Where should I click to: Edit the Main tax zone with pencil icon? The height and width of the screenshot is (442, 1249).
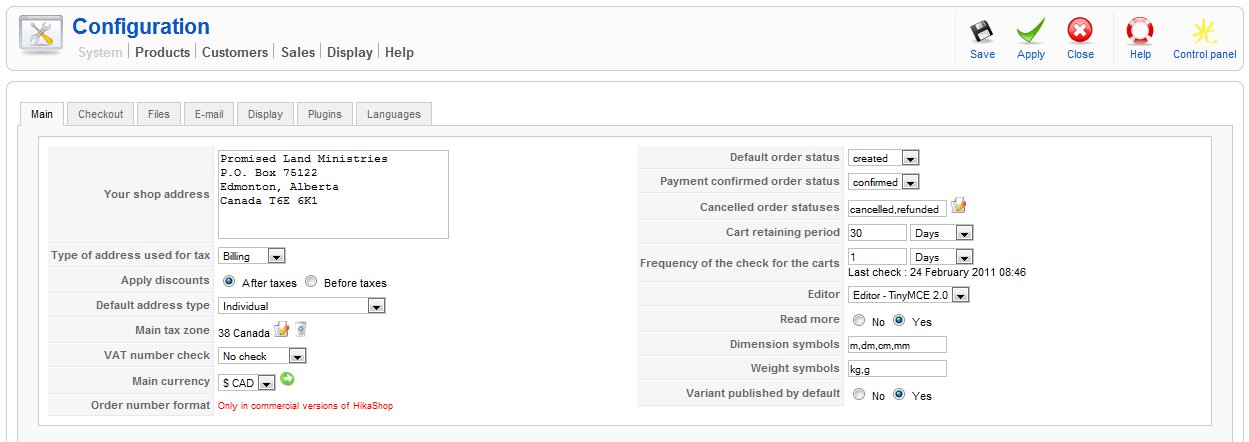[282, 329]
